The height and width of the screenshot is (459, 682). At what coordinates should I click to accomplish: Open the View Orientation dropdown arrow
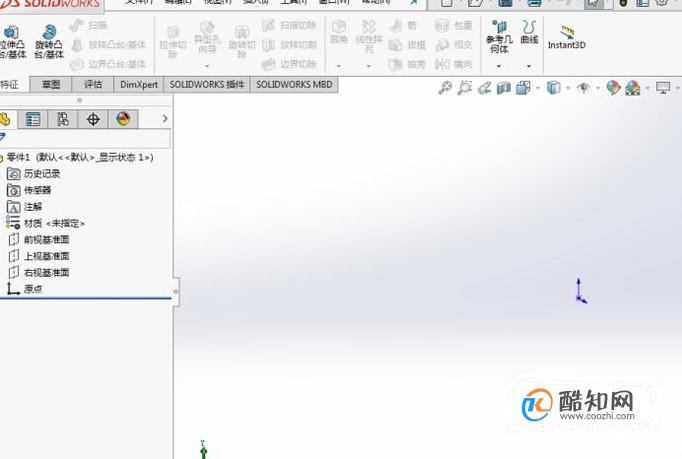(x=538, y=88)
